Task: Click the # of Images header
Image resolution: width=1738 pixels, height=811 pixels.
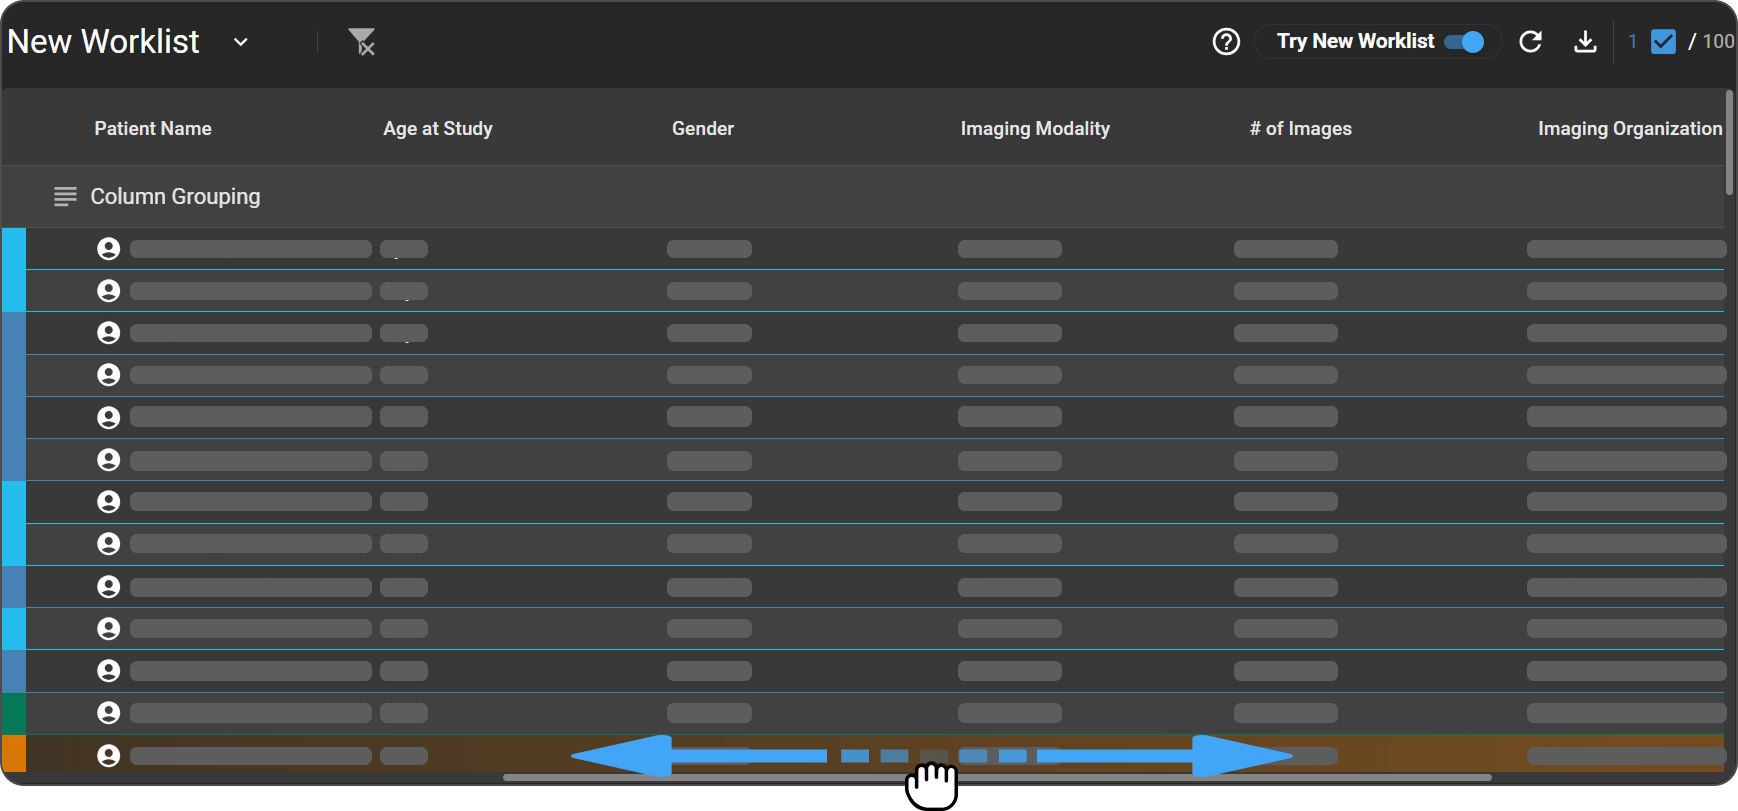Action: pyautogui.click(x=1300, y=129)
